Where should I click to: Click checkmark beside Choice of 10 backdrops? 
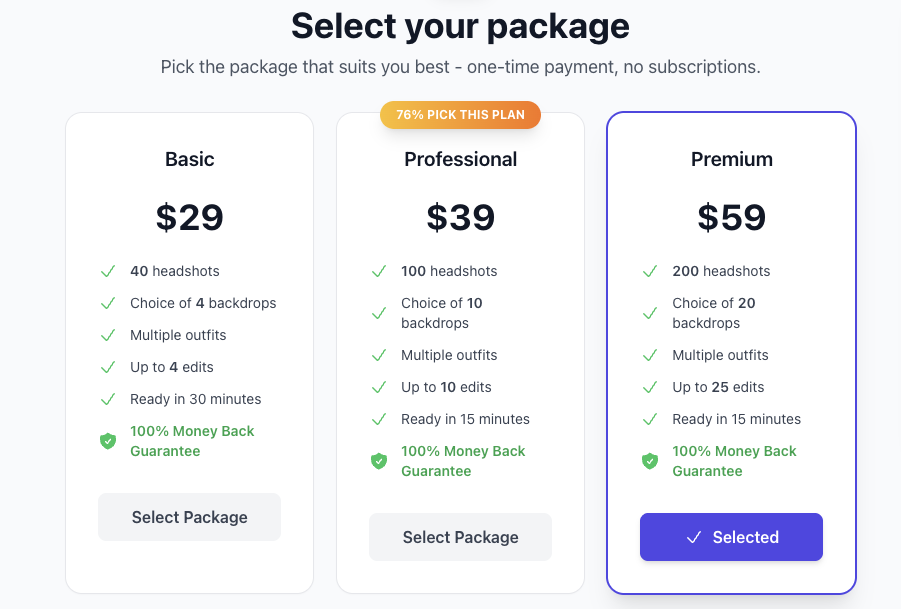point(379,313)
